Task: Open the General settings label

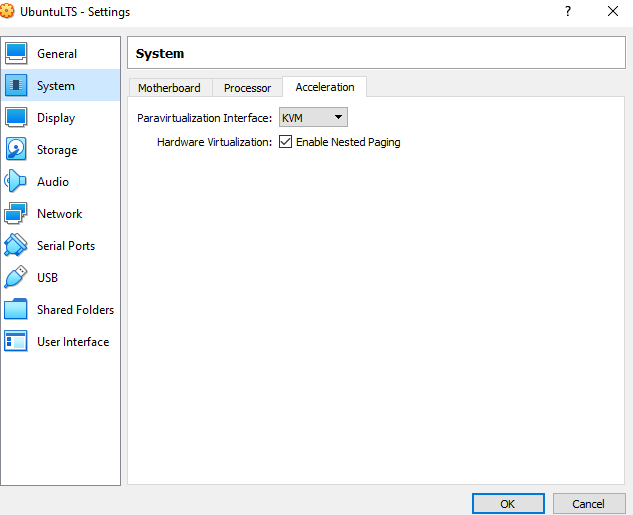Action: coord(57,54)
